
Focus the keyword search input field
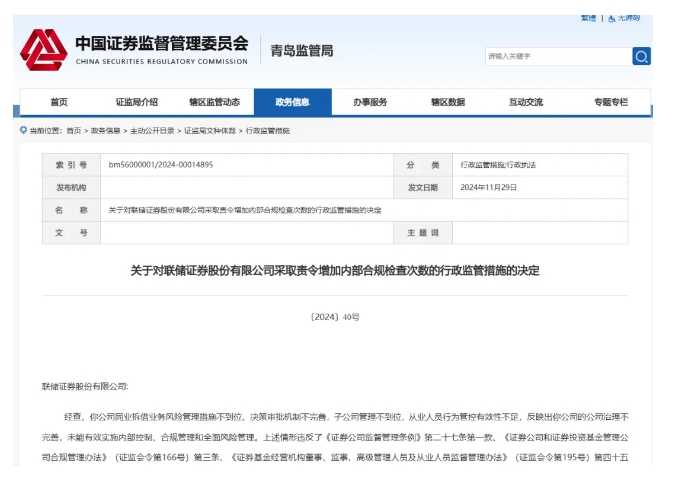pos(558,56)
